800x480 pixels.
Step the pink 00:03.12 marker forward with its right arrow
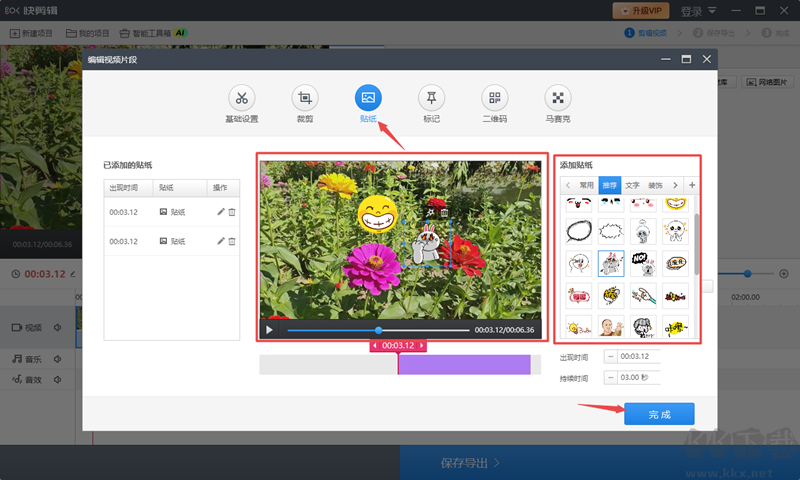click(x=421, y=345)
